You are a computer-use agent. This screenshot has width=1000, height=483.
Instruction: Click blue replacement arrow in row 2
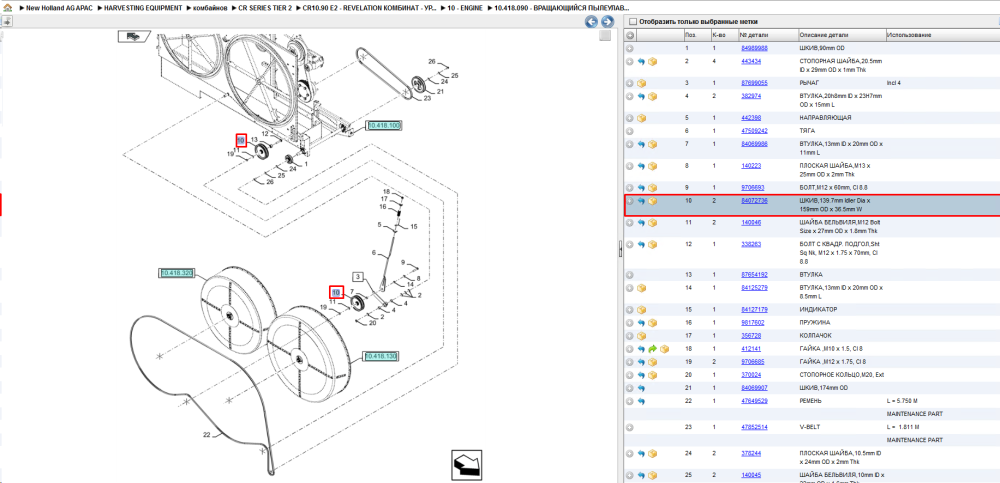point(642,62)
